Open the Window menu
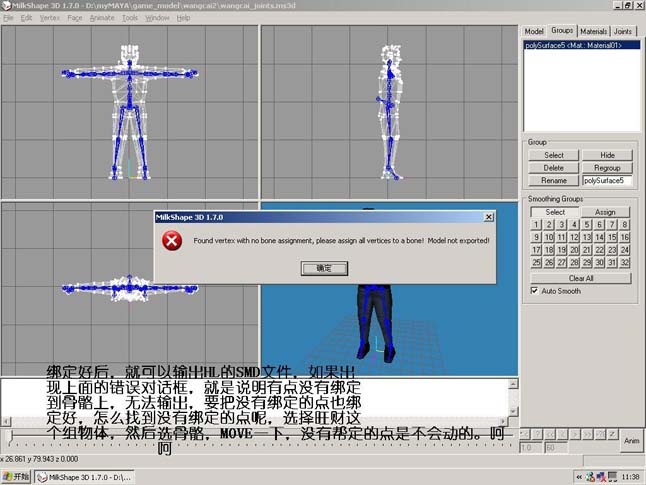Image resolution: width=646 pixels, height=485 pixels. pyautogui.click(x=157, y=18)
